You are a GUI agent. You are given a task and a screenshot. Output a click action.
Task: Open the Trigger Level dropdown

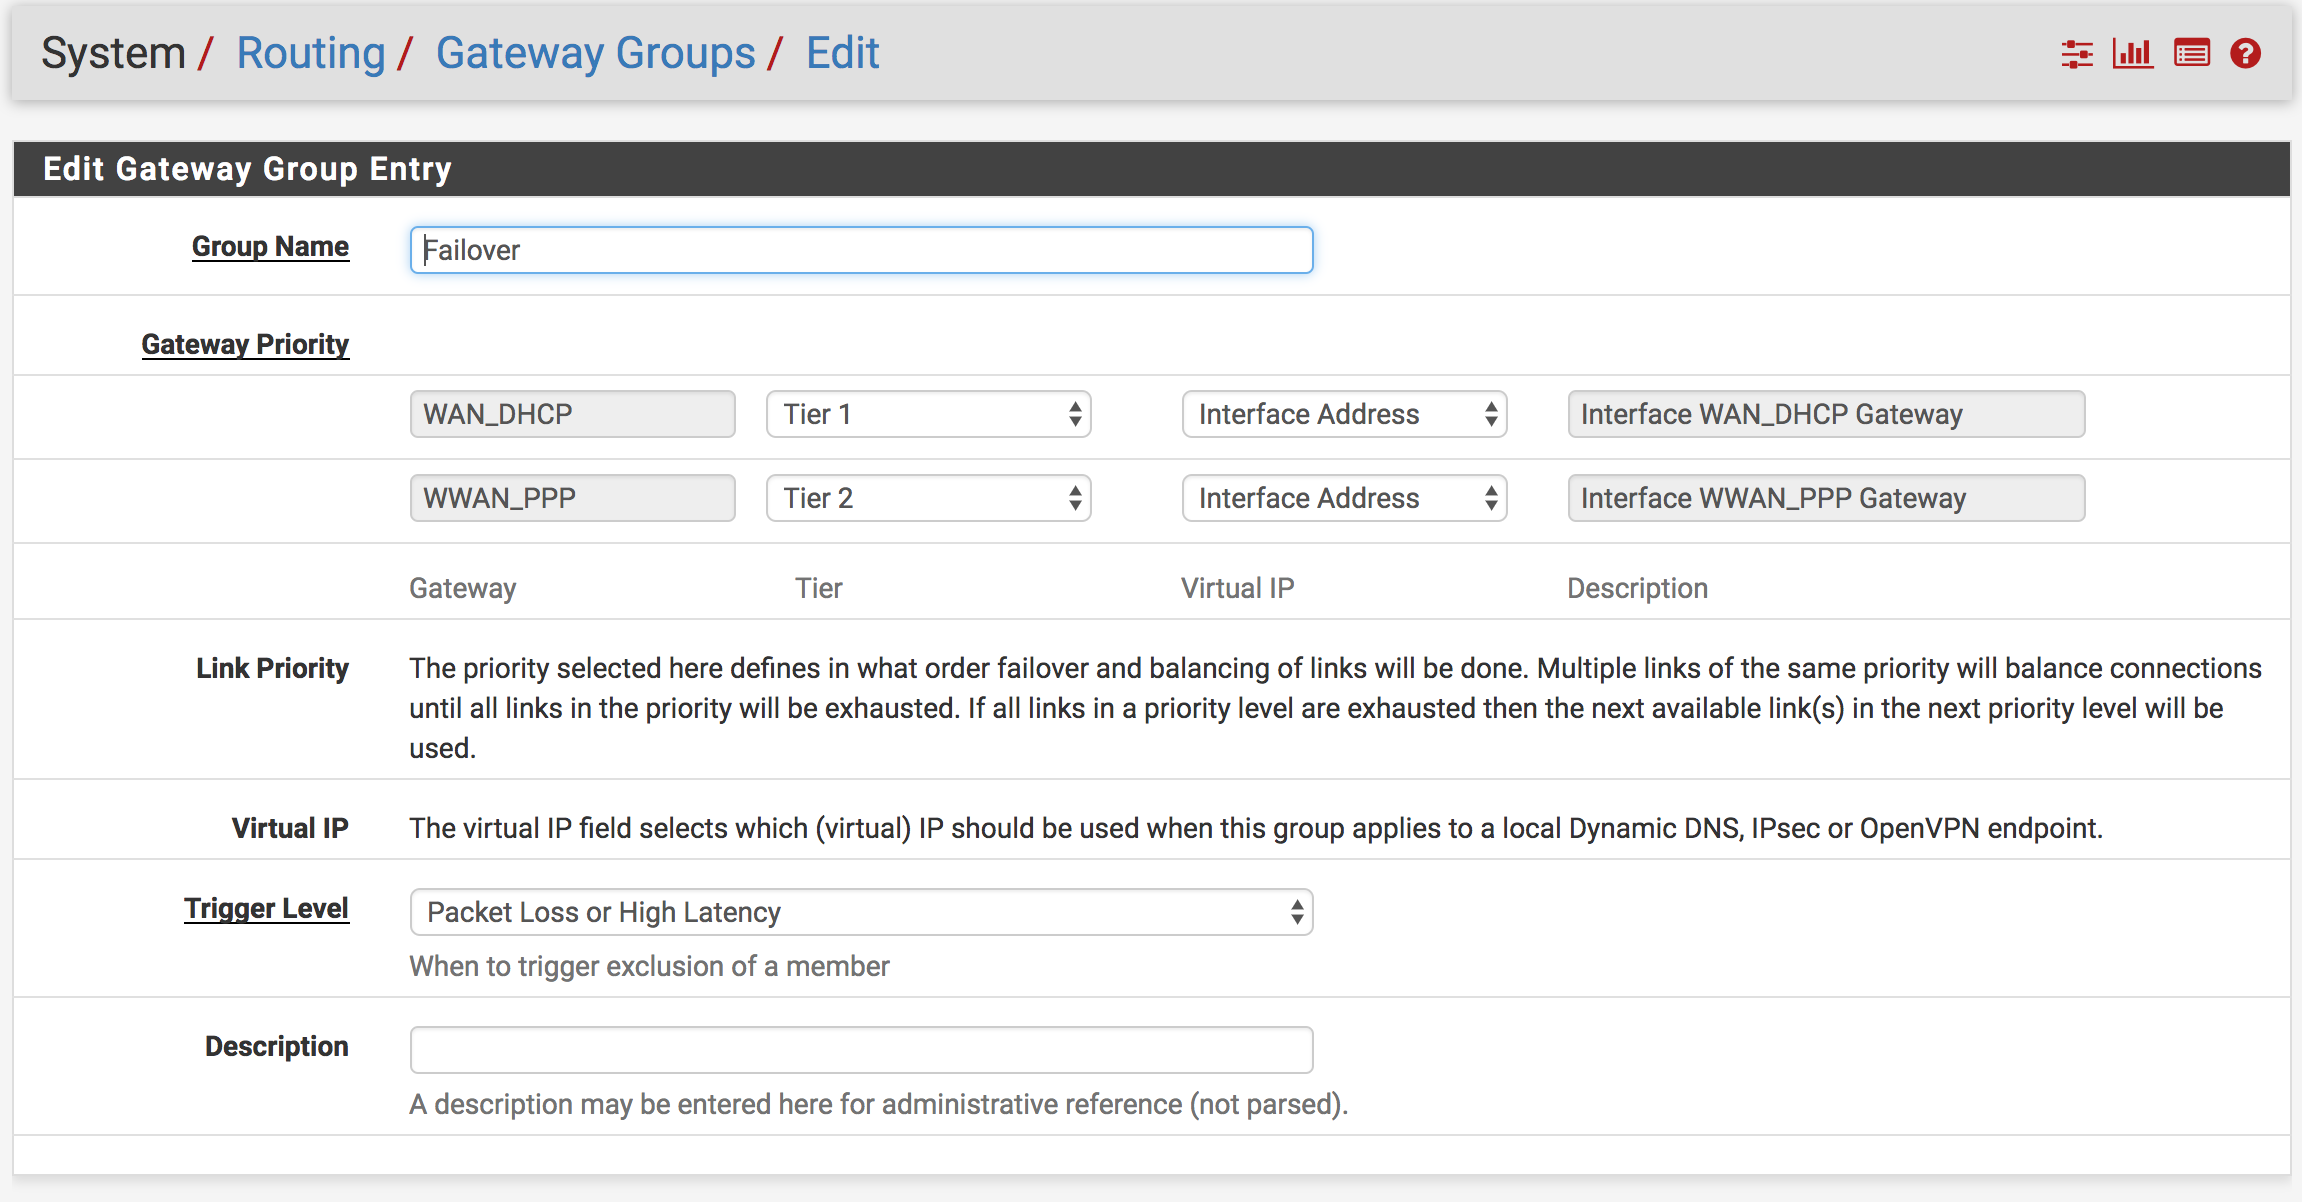861,912
